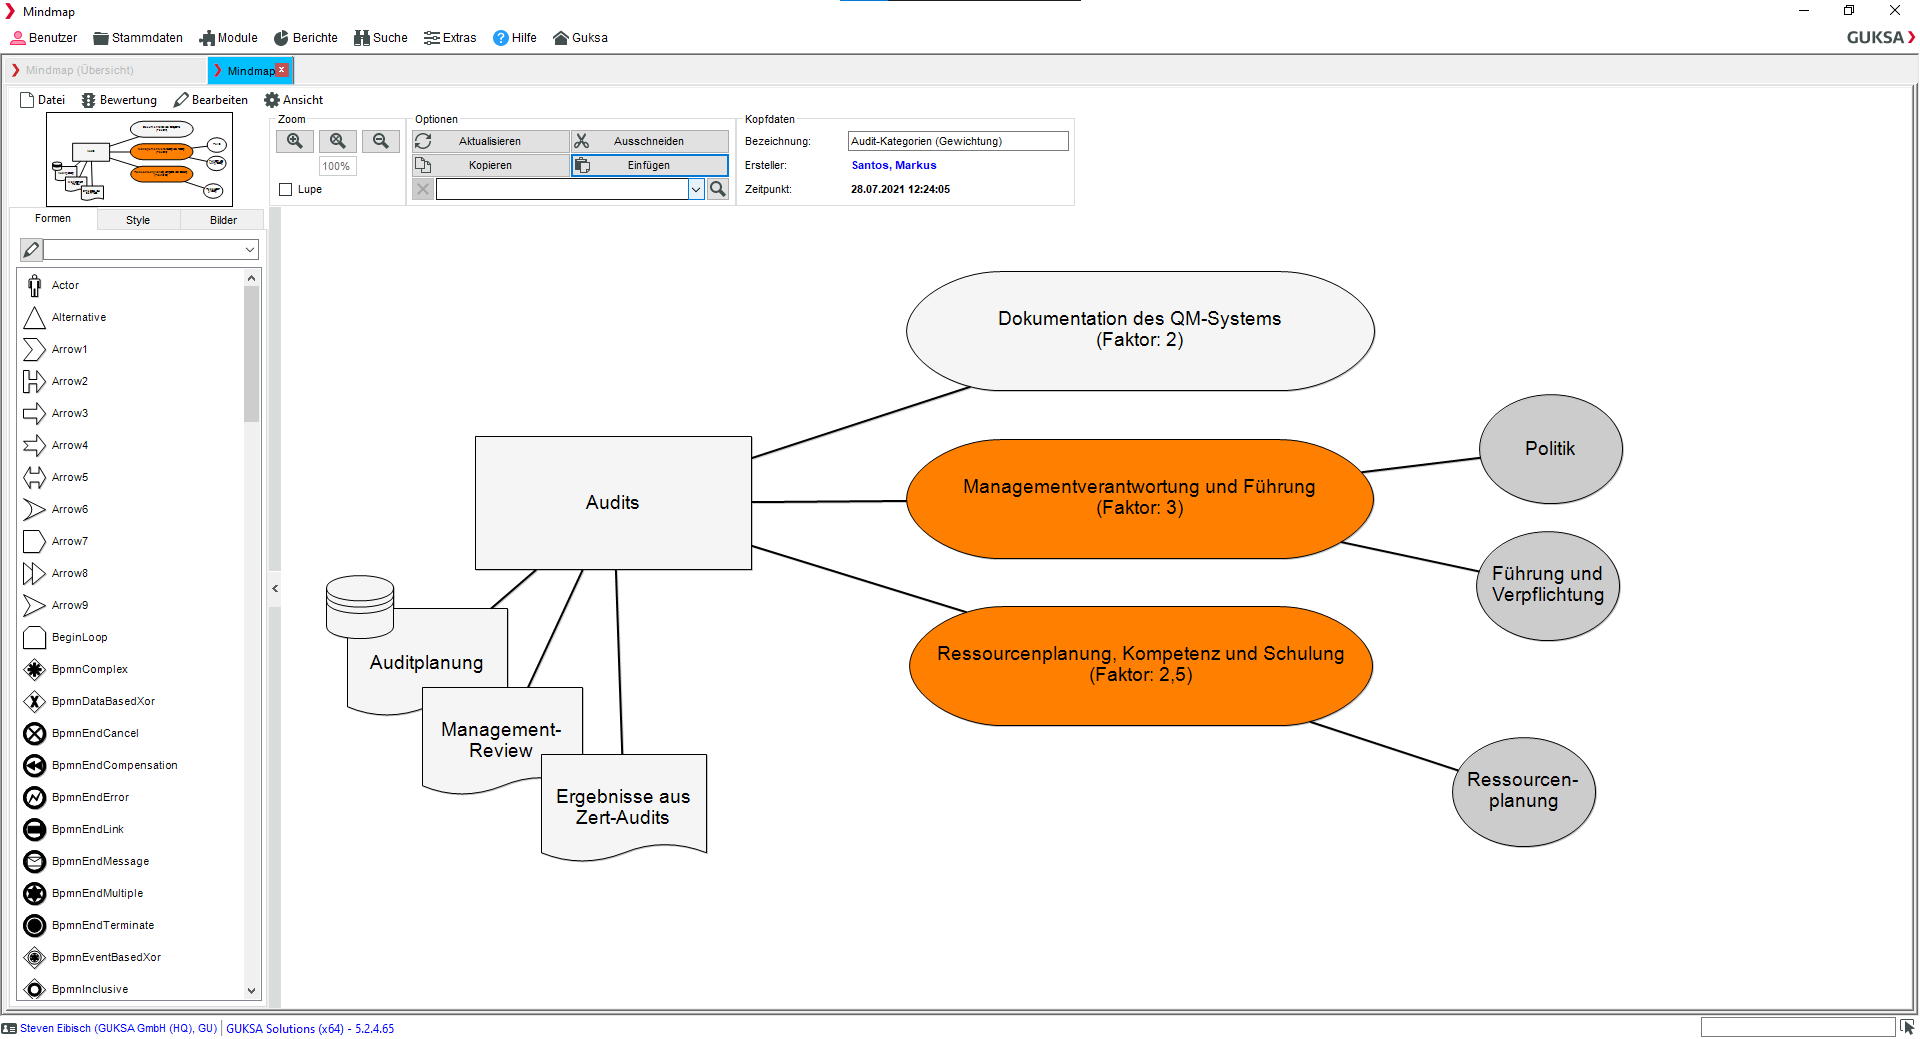The height and width of the screenshot is (1039, 1920).
Task: Close the Mindmap tab with the red X
Action: (282, 70)
